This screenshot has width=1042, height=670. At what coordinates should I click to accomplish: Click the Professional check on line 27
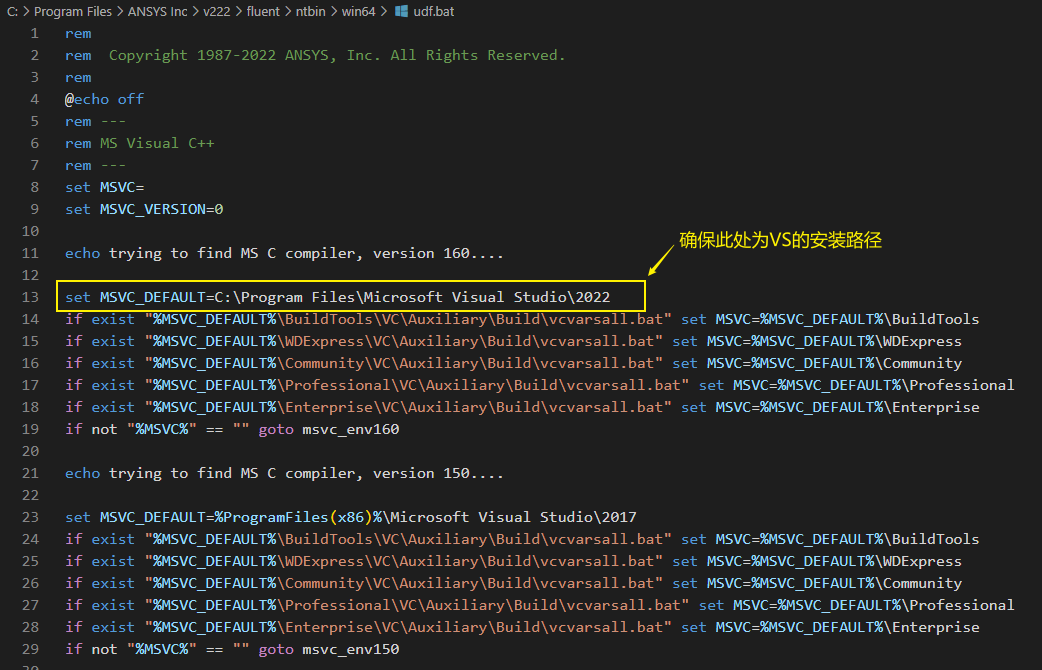pyautogui.click(x=540, y=605)
